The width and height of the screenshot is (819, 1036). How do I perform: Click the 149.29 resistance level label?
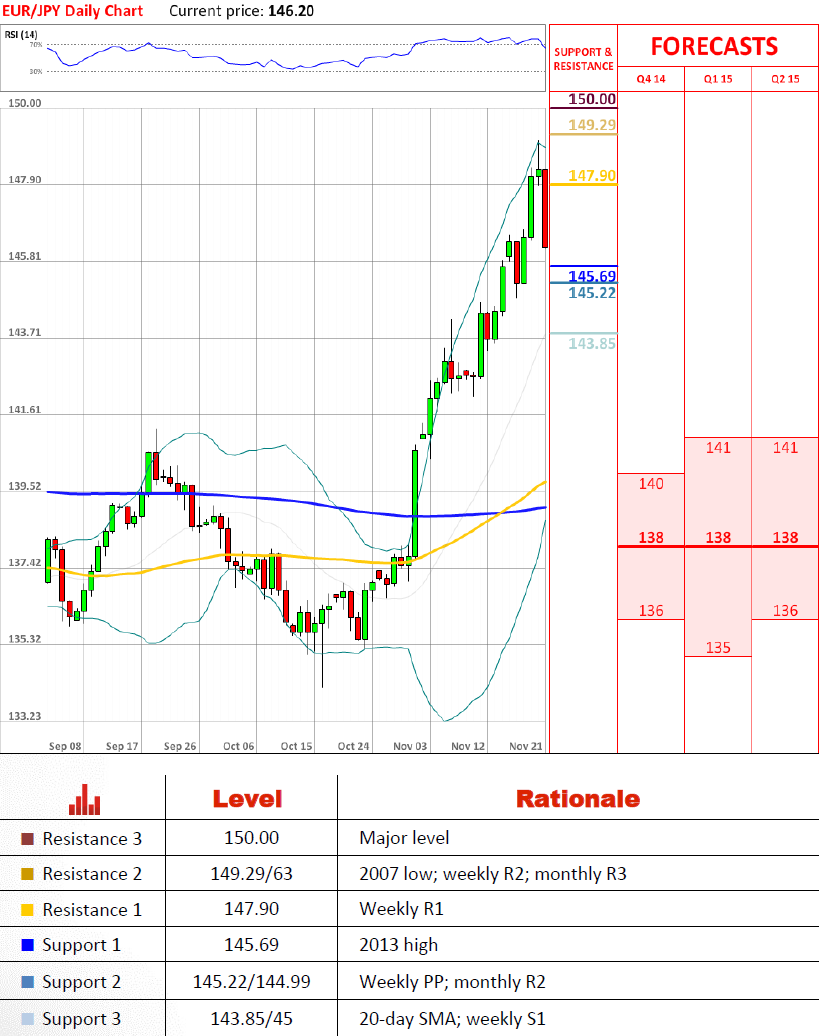pyautogui.click(x=592, y=125)
